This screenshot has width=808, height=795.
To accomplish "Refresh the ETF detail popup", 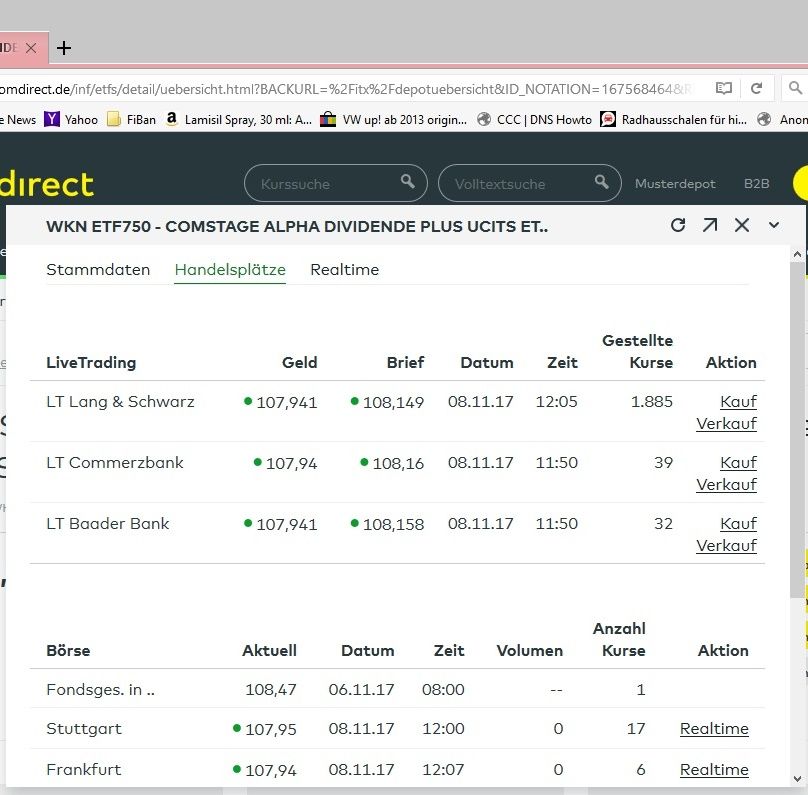I will (678, 225).
